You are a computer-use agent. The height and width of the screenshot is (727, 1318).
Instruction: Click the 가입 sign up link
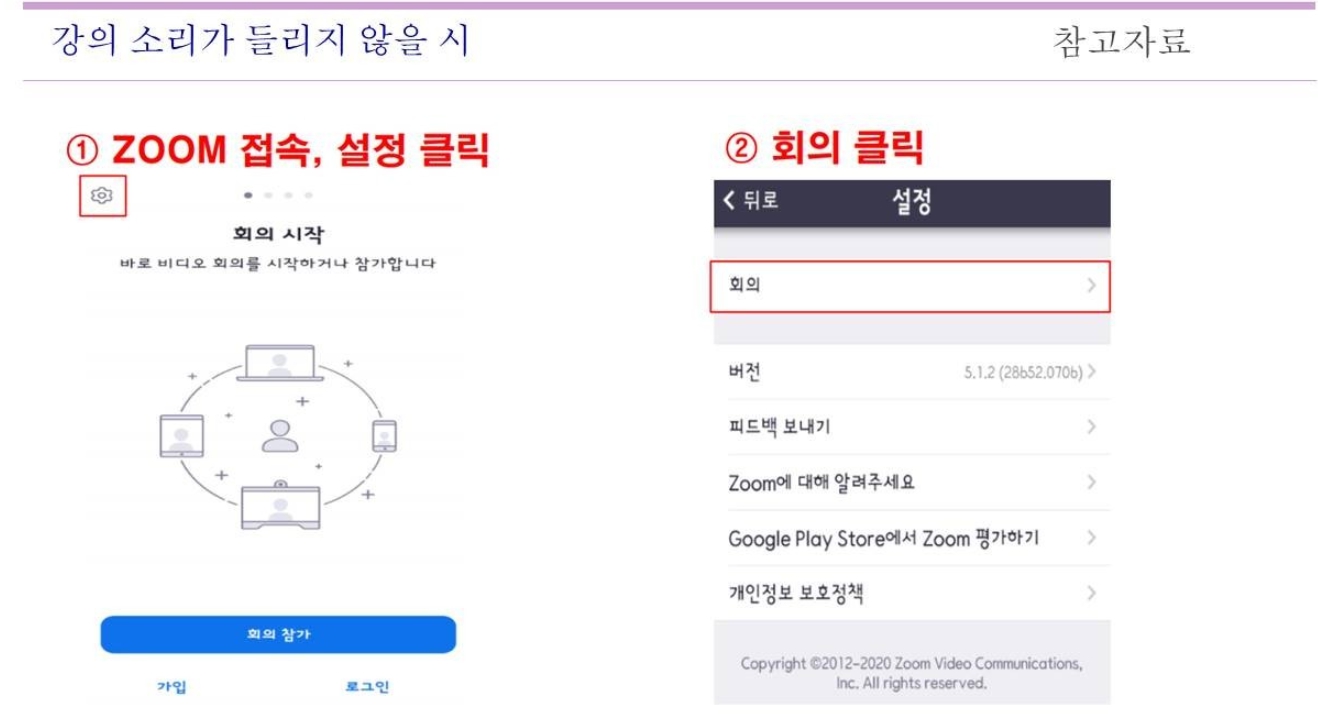click(x=172, y=687)
